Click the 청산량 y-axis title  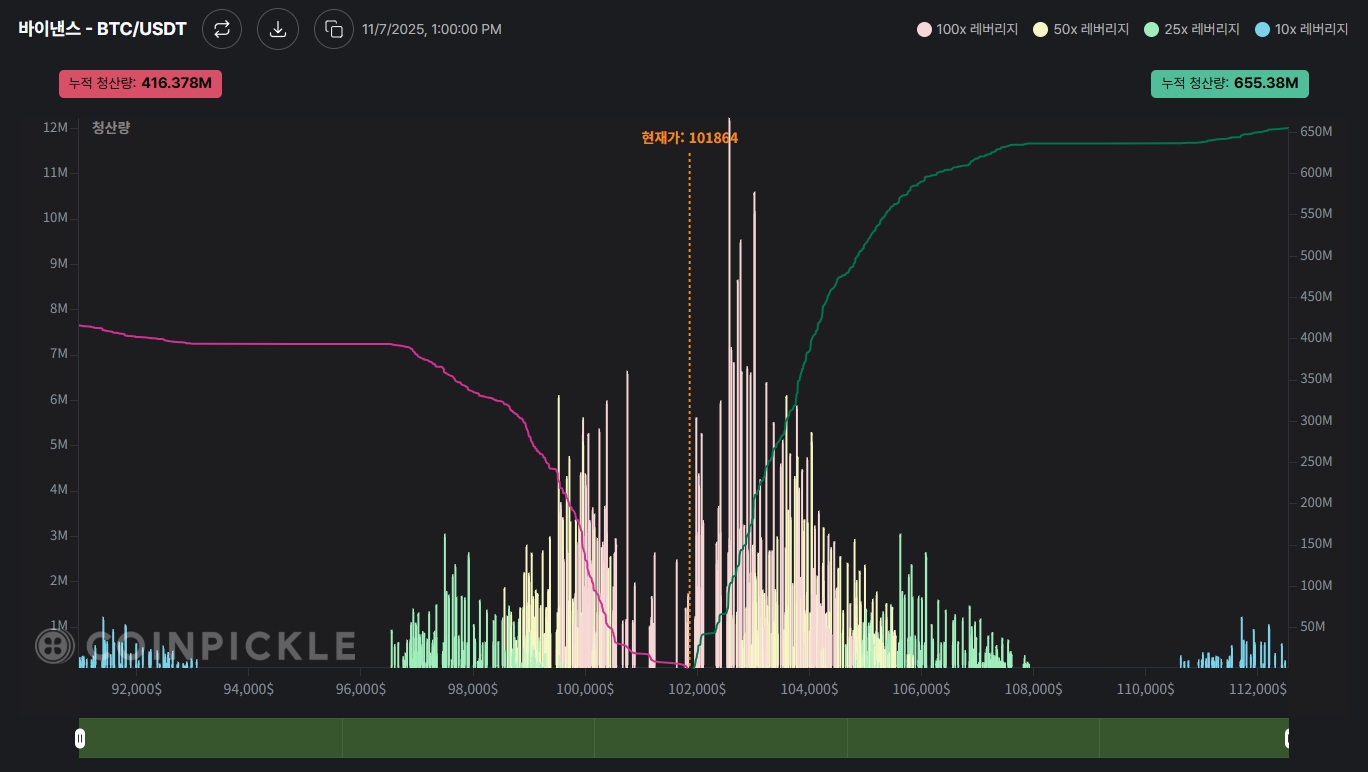(x=111, y=128)
